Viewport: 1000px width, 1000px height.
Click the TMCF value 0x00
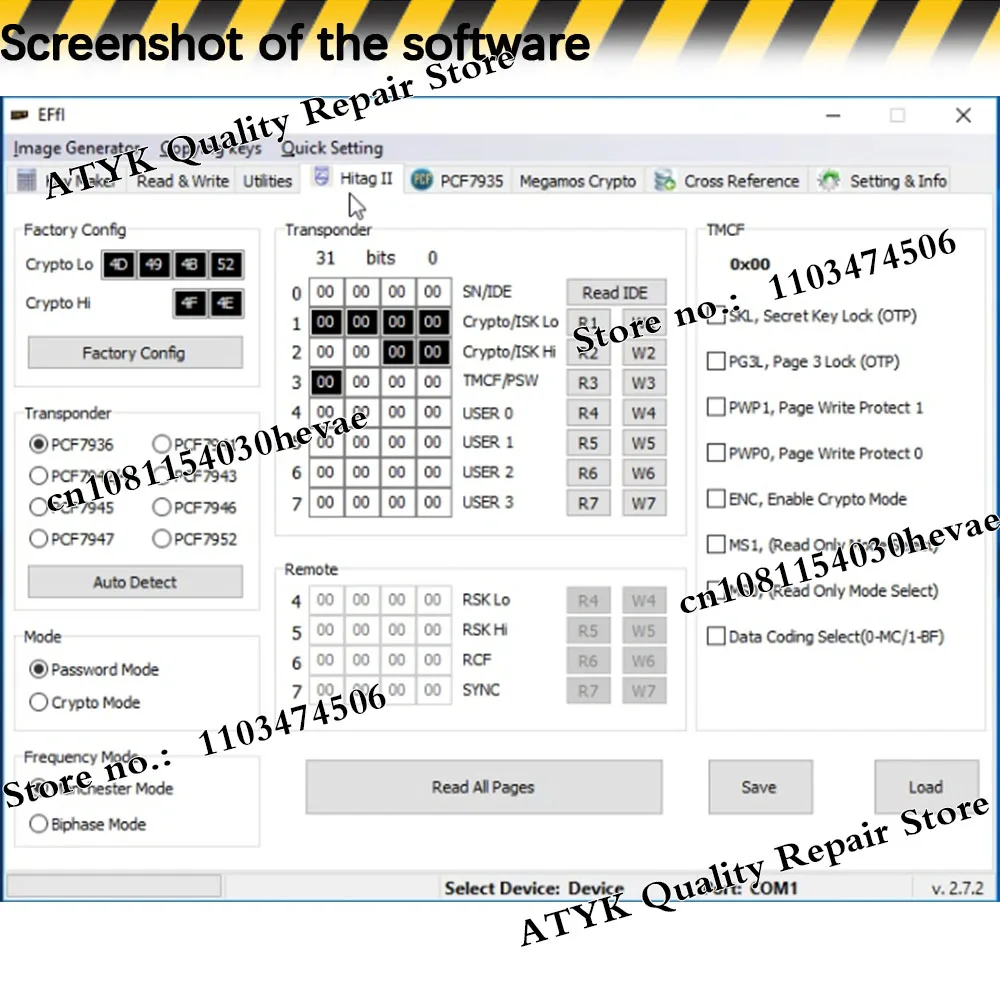(x=750, y=264)
